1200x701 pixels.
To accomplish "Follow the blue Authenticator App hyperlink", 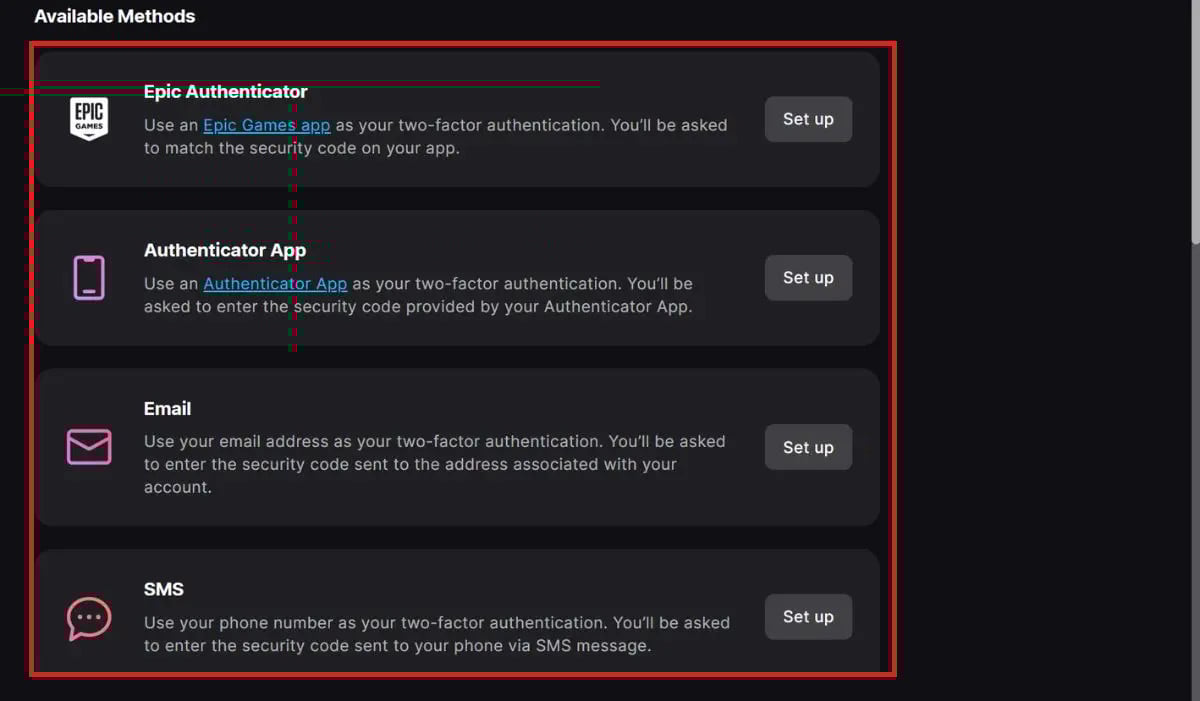I will [275, 284].
